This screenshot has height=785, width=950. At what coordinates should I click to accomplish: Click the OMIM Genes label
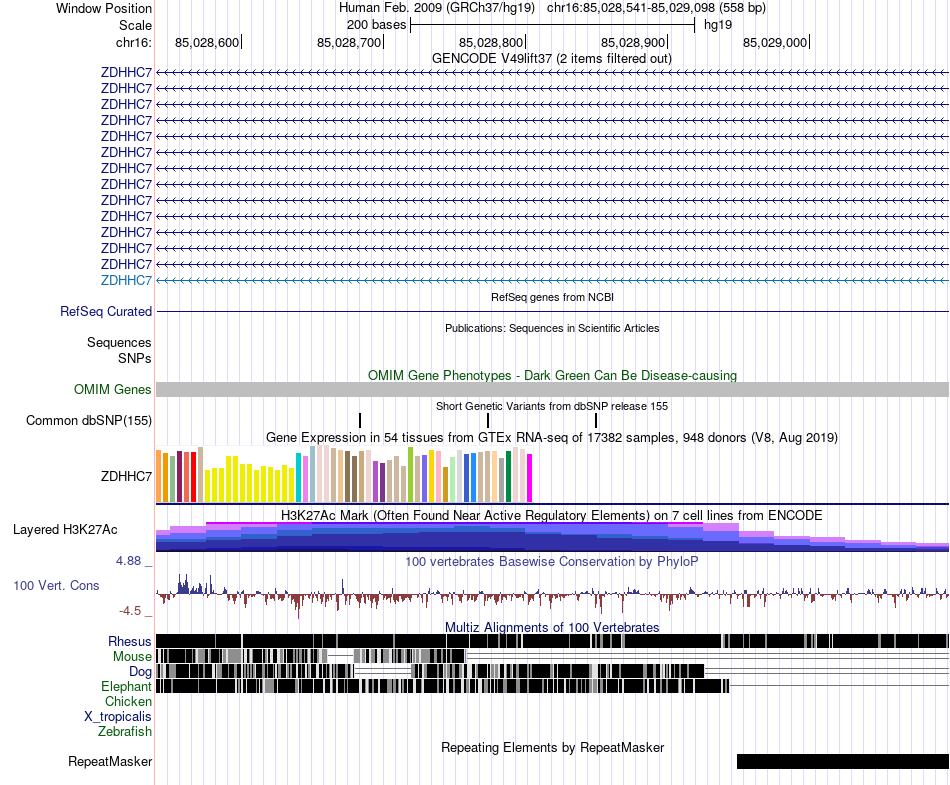(x=112, y=389)
